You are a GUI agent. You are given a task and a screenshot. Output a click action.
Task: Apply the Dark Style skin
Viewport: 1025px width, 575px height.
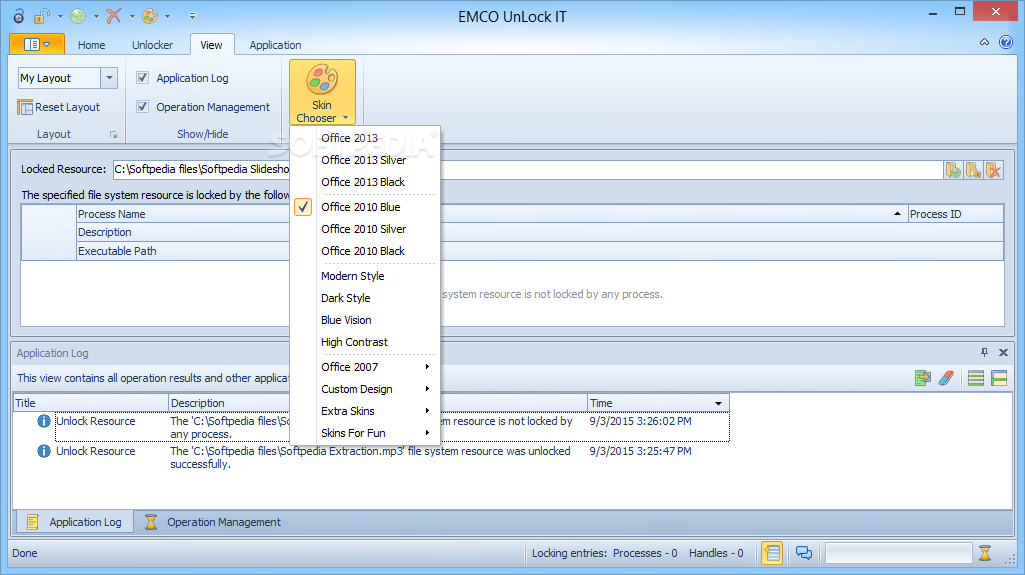pyautogui.click(x=365, y=298)
